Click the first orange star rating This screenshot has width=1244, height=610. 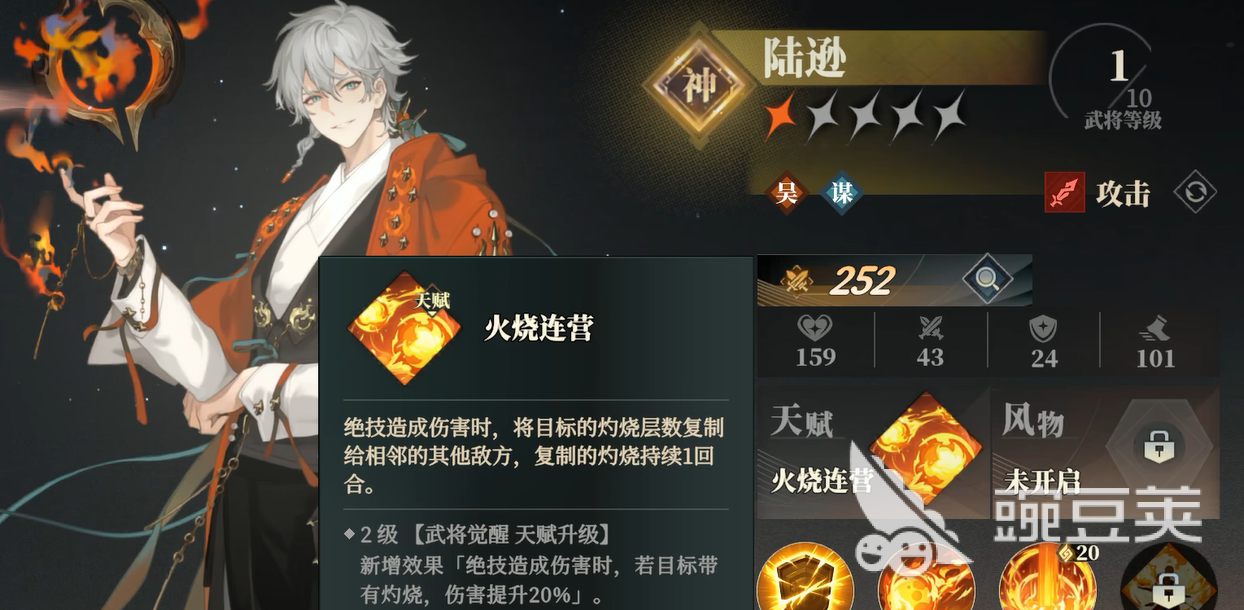pyautogui.click(x=783, y=115)
